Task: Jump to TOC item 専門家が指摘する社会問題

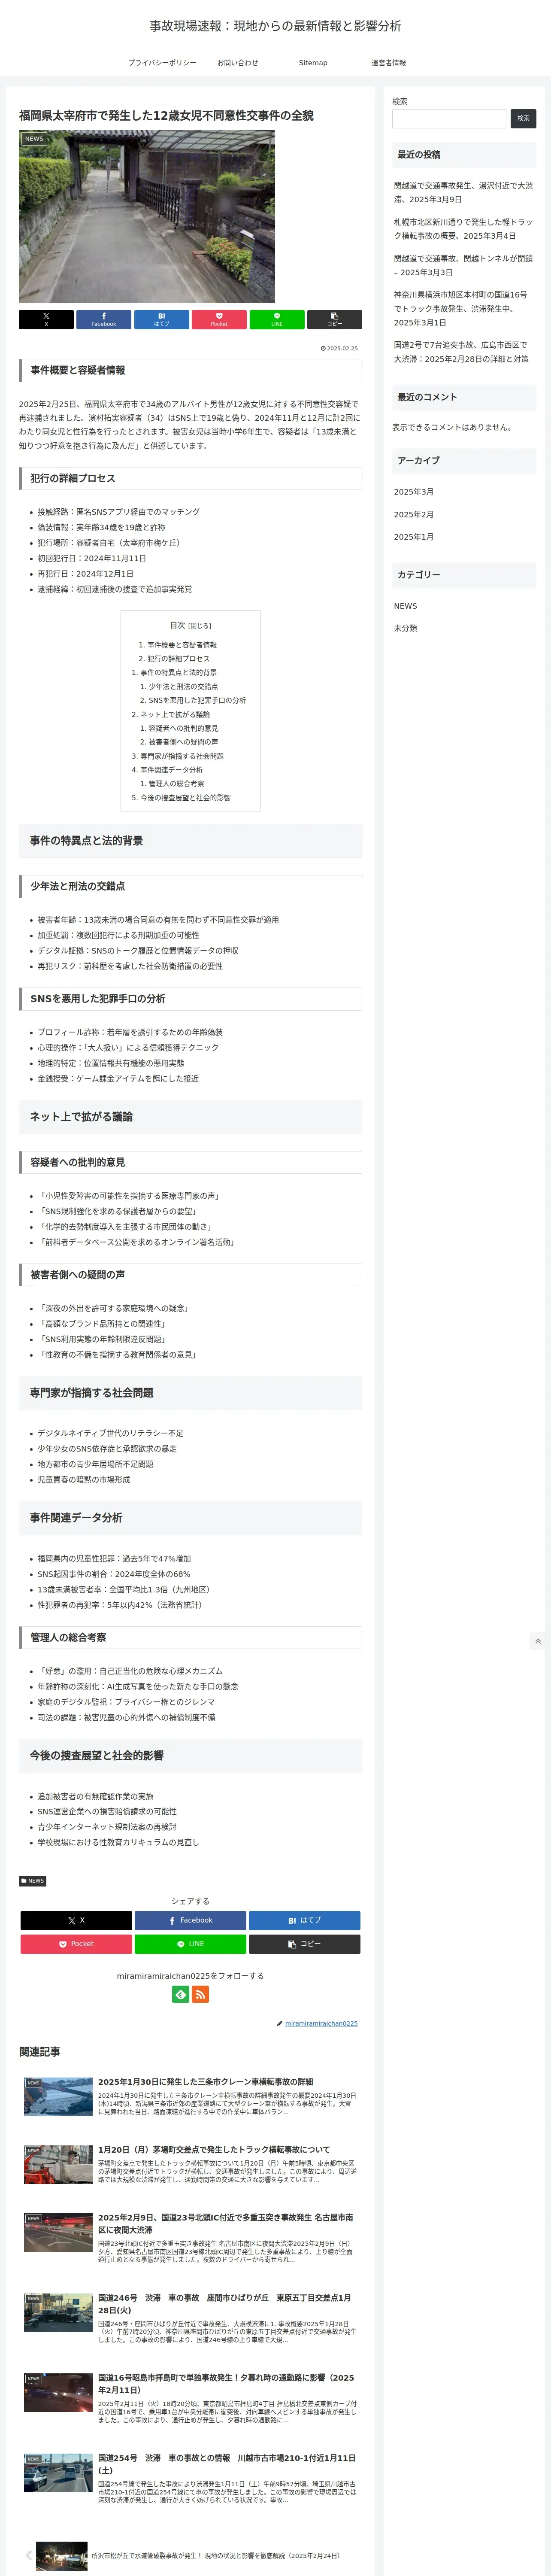Action: click(182, 756)
